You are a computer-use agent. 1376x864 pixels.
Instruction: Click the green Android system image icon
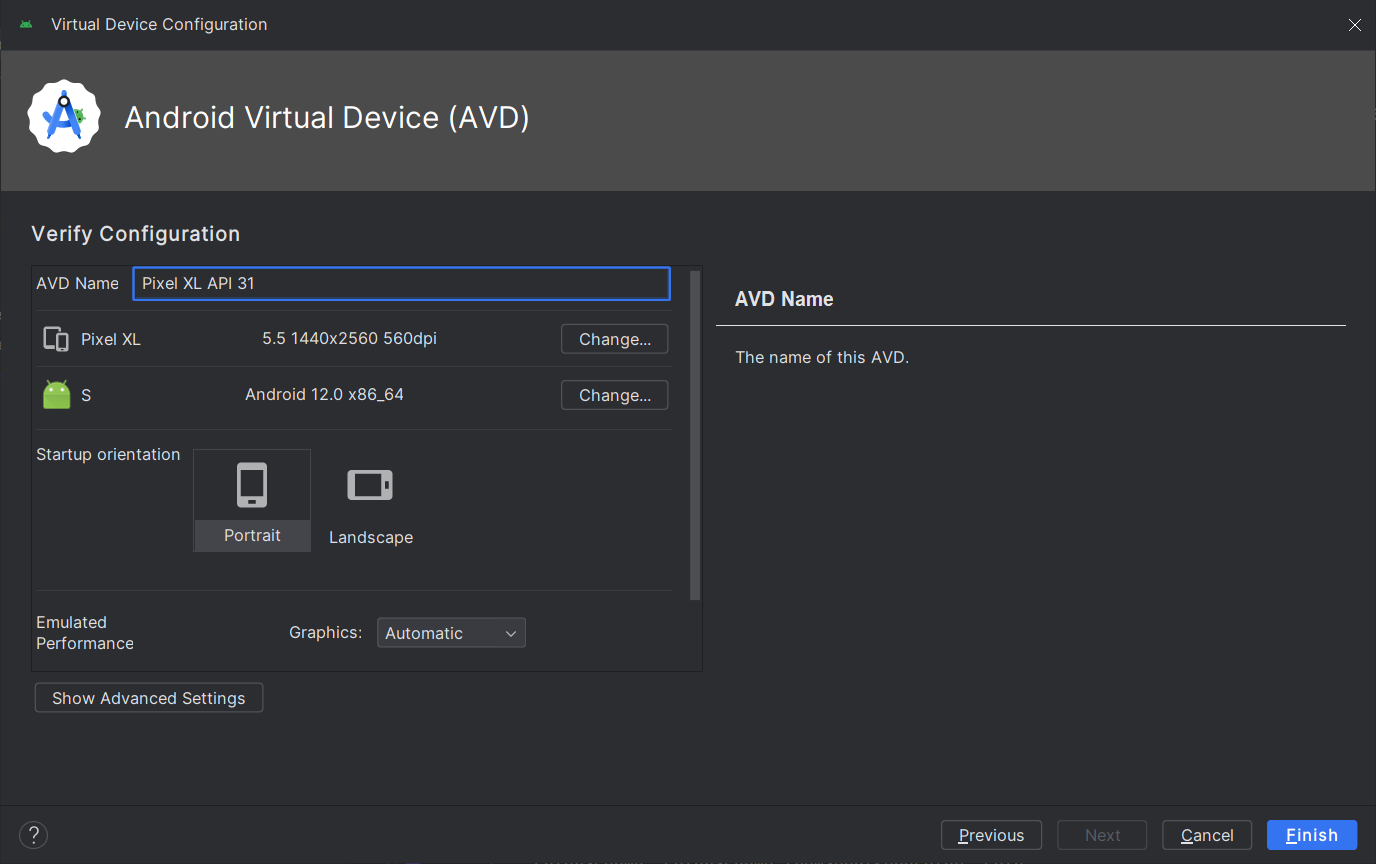[57, 395]
